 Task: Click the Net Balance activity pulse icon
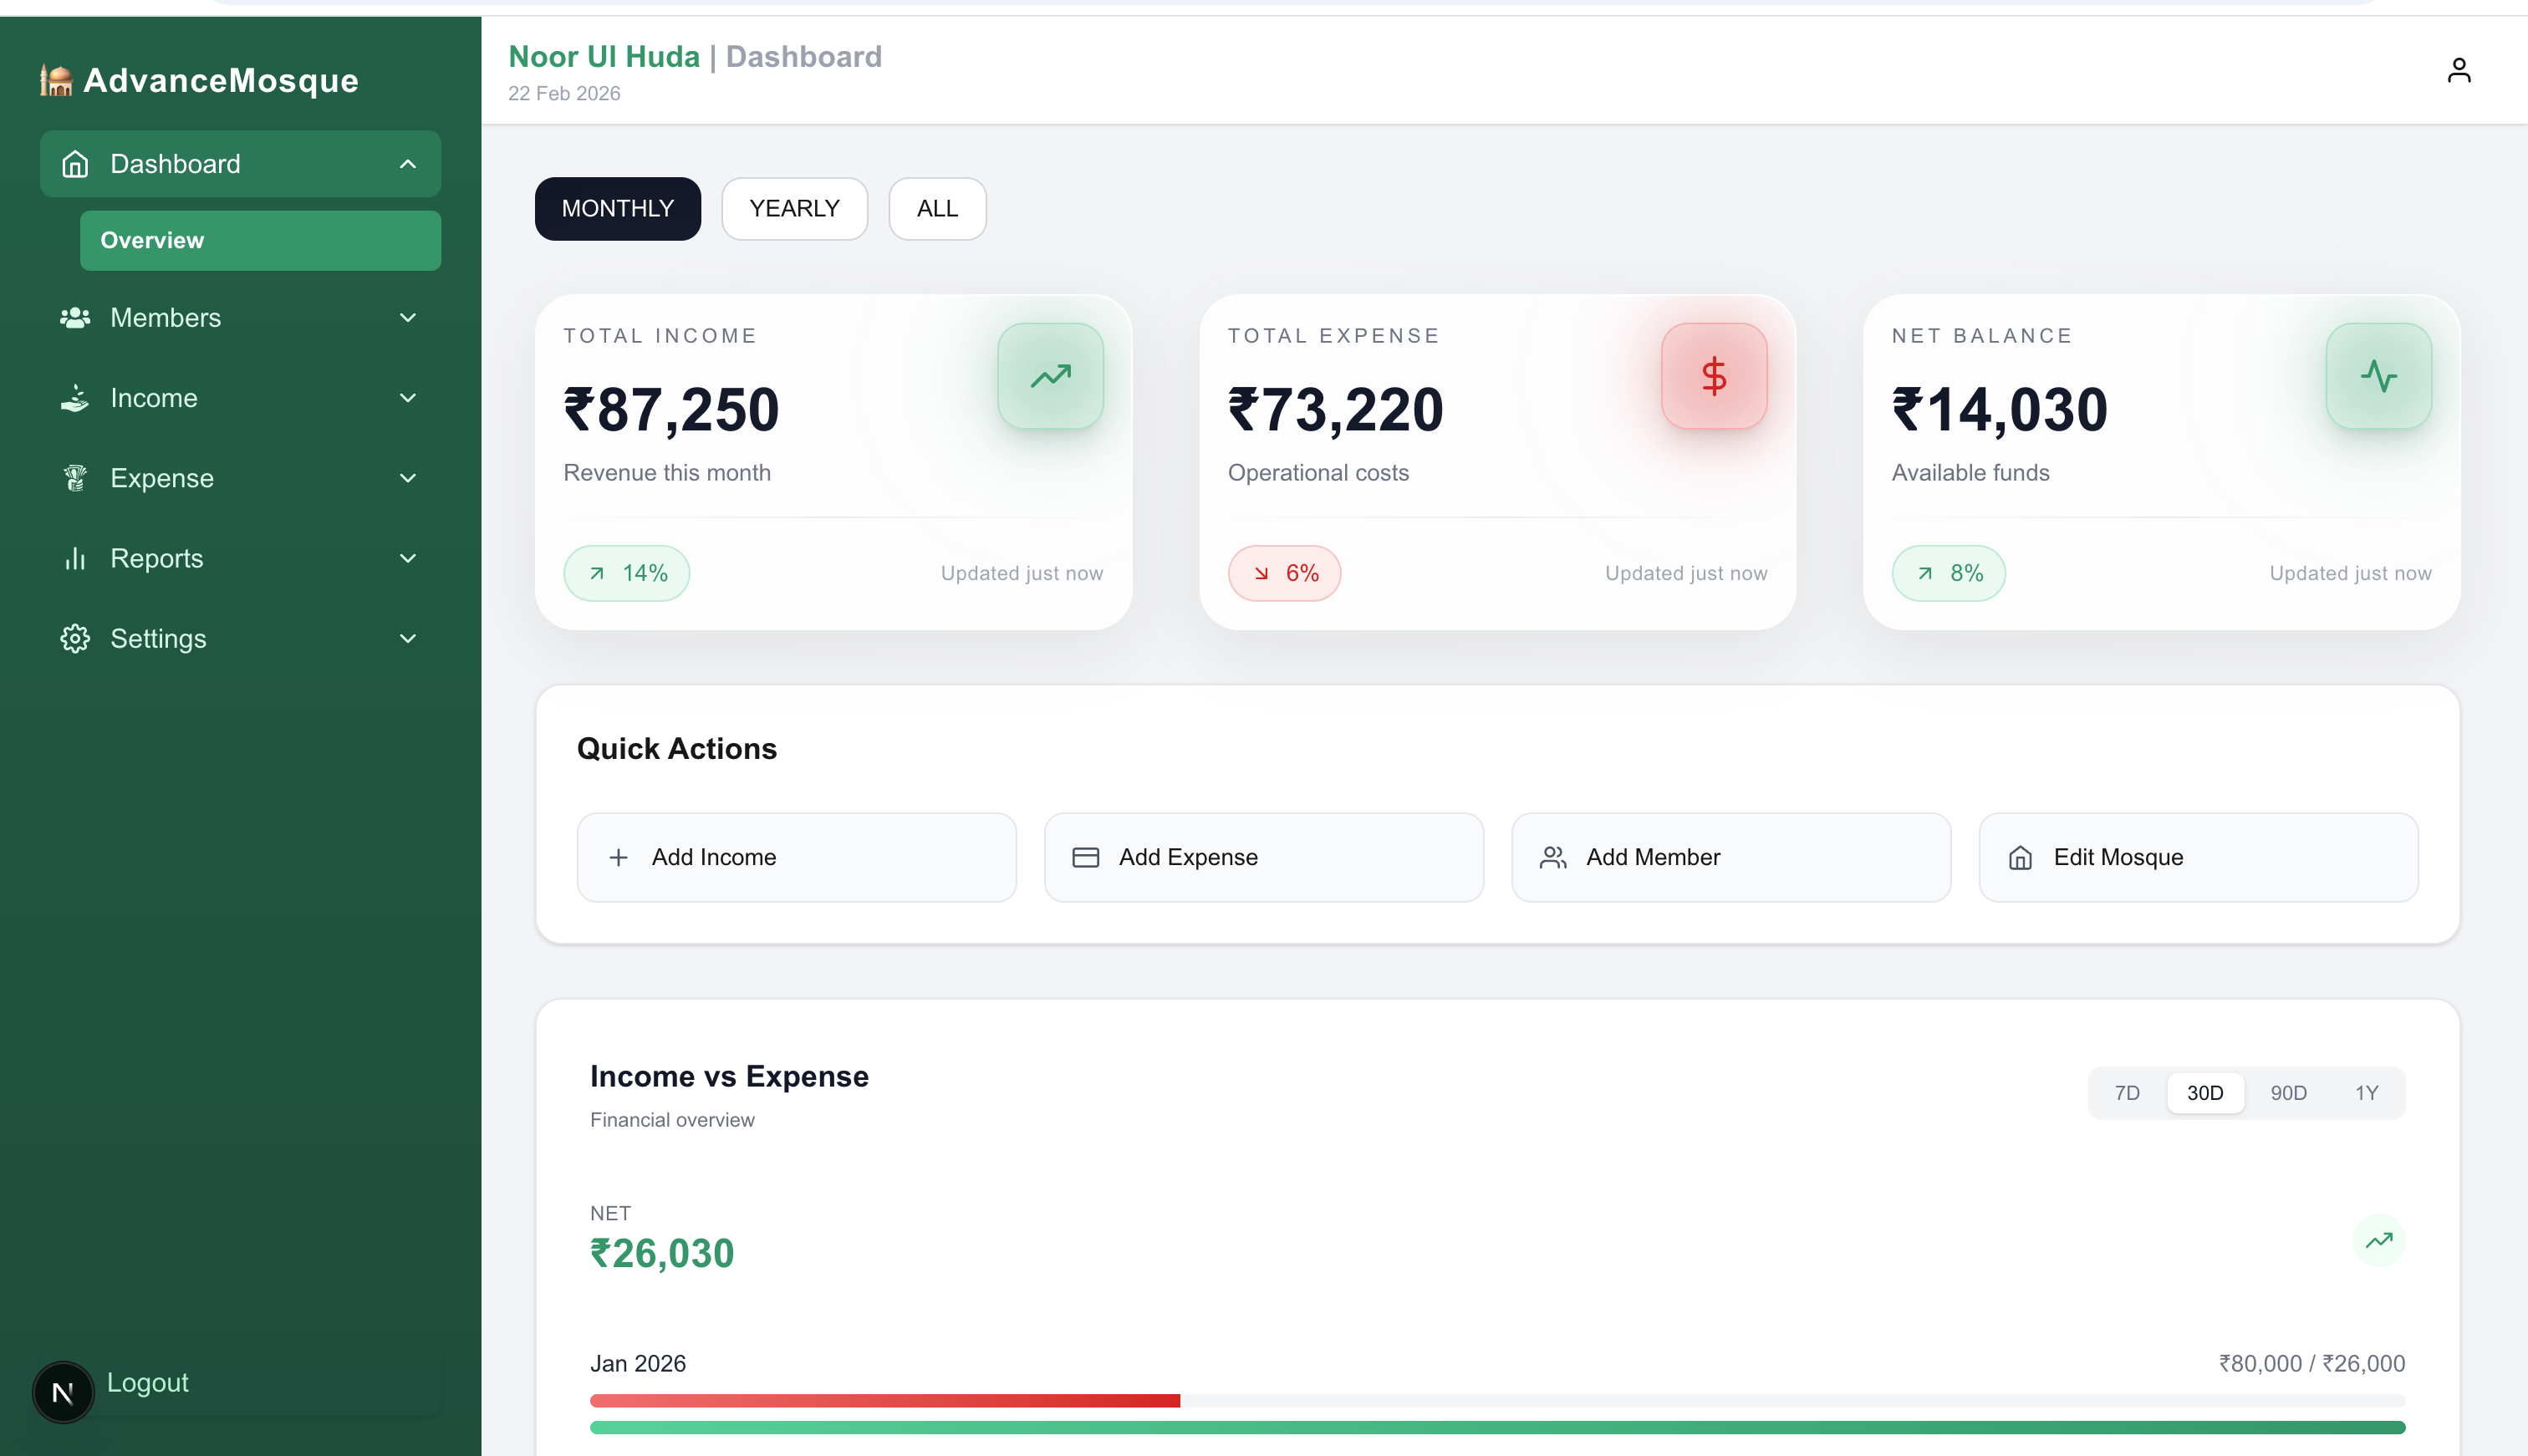pos(2378,376)
